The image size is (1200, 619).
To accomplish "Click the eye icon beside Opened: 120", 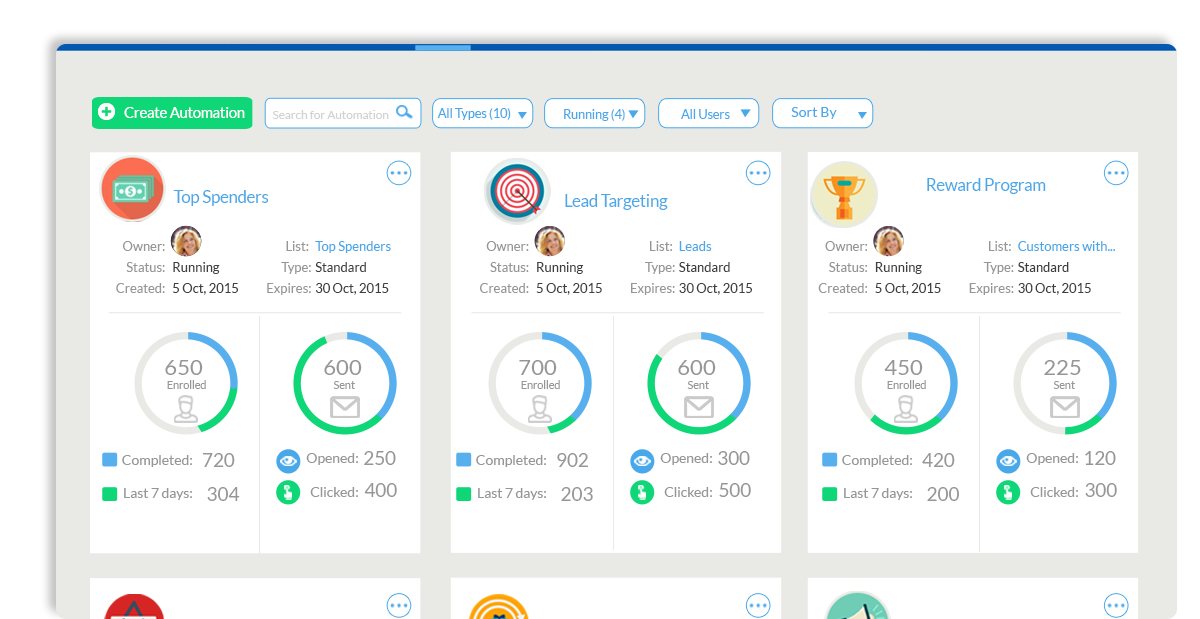I will coord(1008,461).
